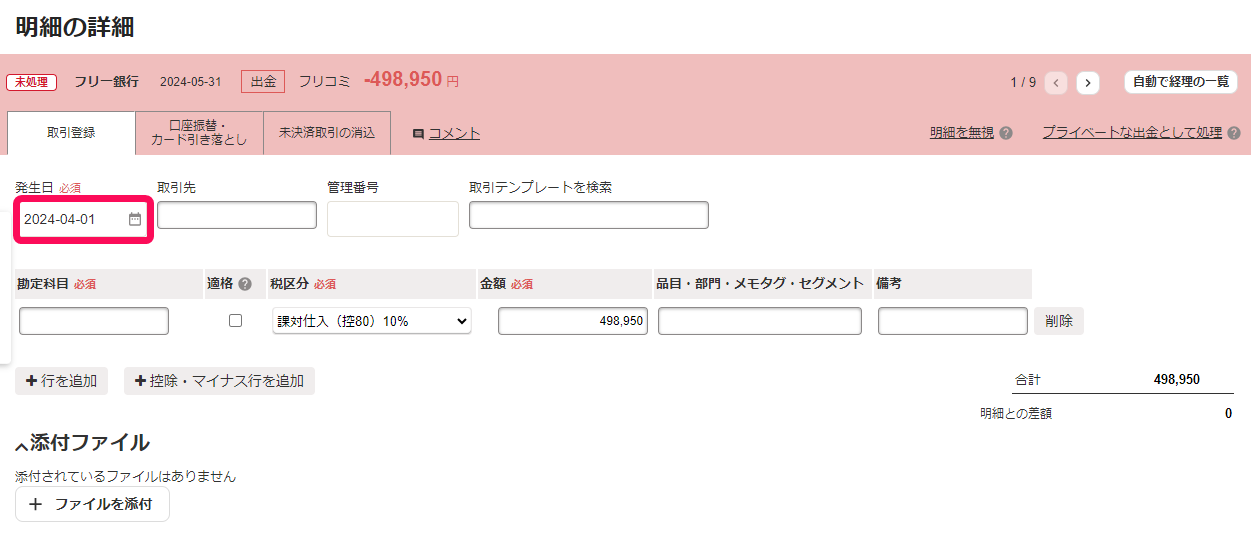Click the comment speech bubble icon
Viewport: 1251px width, 556px height.
point(418,134)
